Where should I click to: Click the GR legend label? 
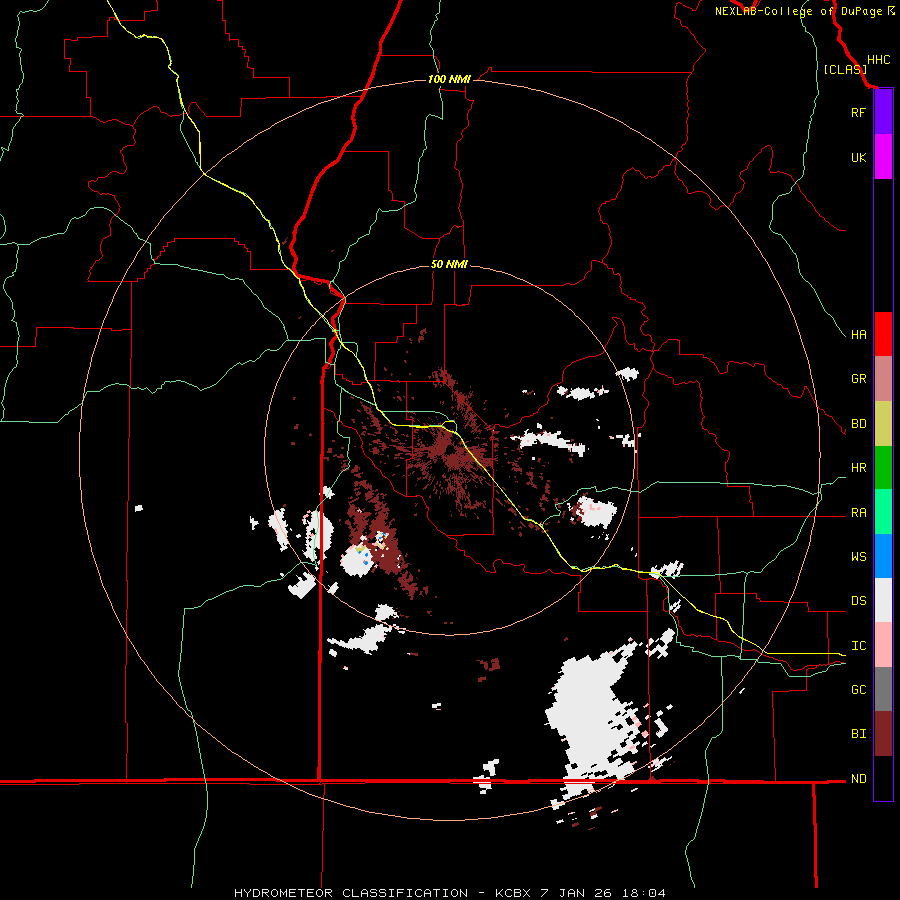(x=858, y=379)
